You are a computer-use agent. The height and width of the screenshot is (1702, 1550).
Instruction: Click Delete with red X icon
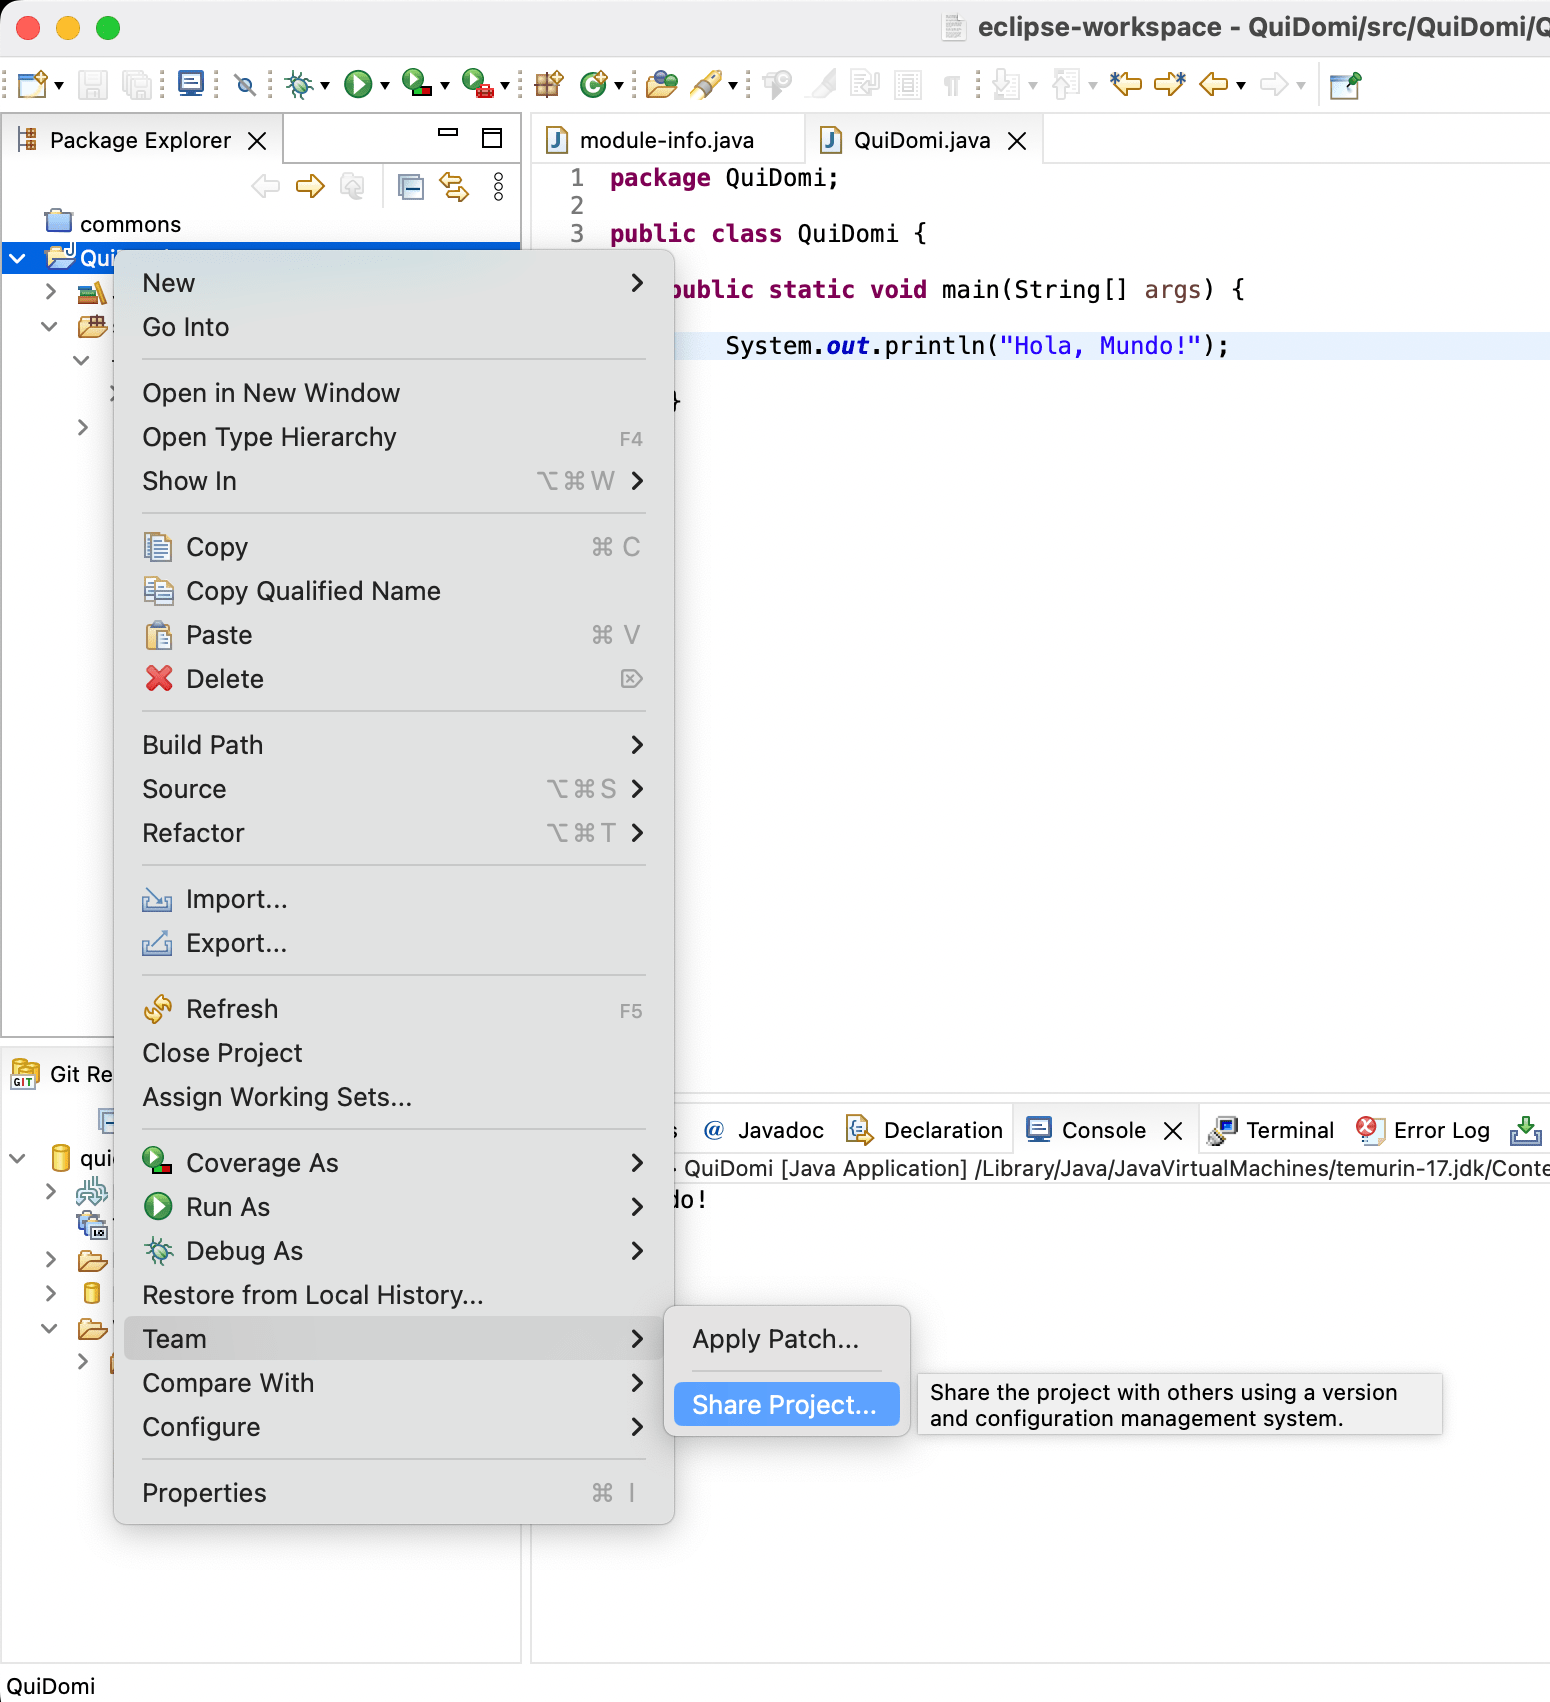point(394,679)
